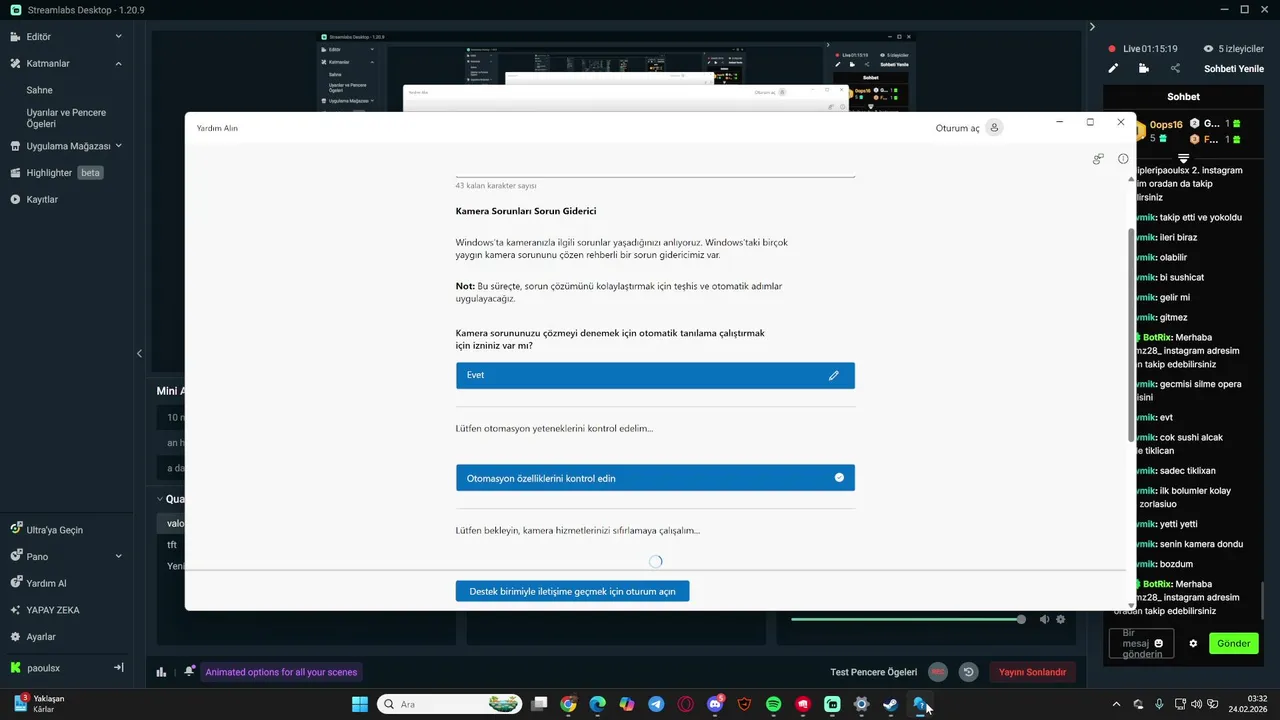Screen dimensions: 1280x720
Task: Open Microsoft Edge from taskbar
Action: point(597,704)
